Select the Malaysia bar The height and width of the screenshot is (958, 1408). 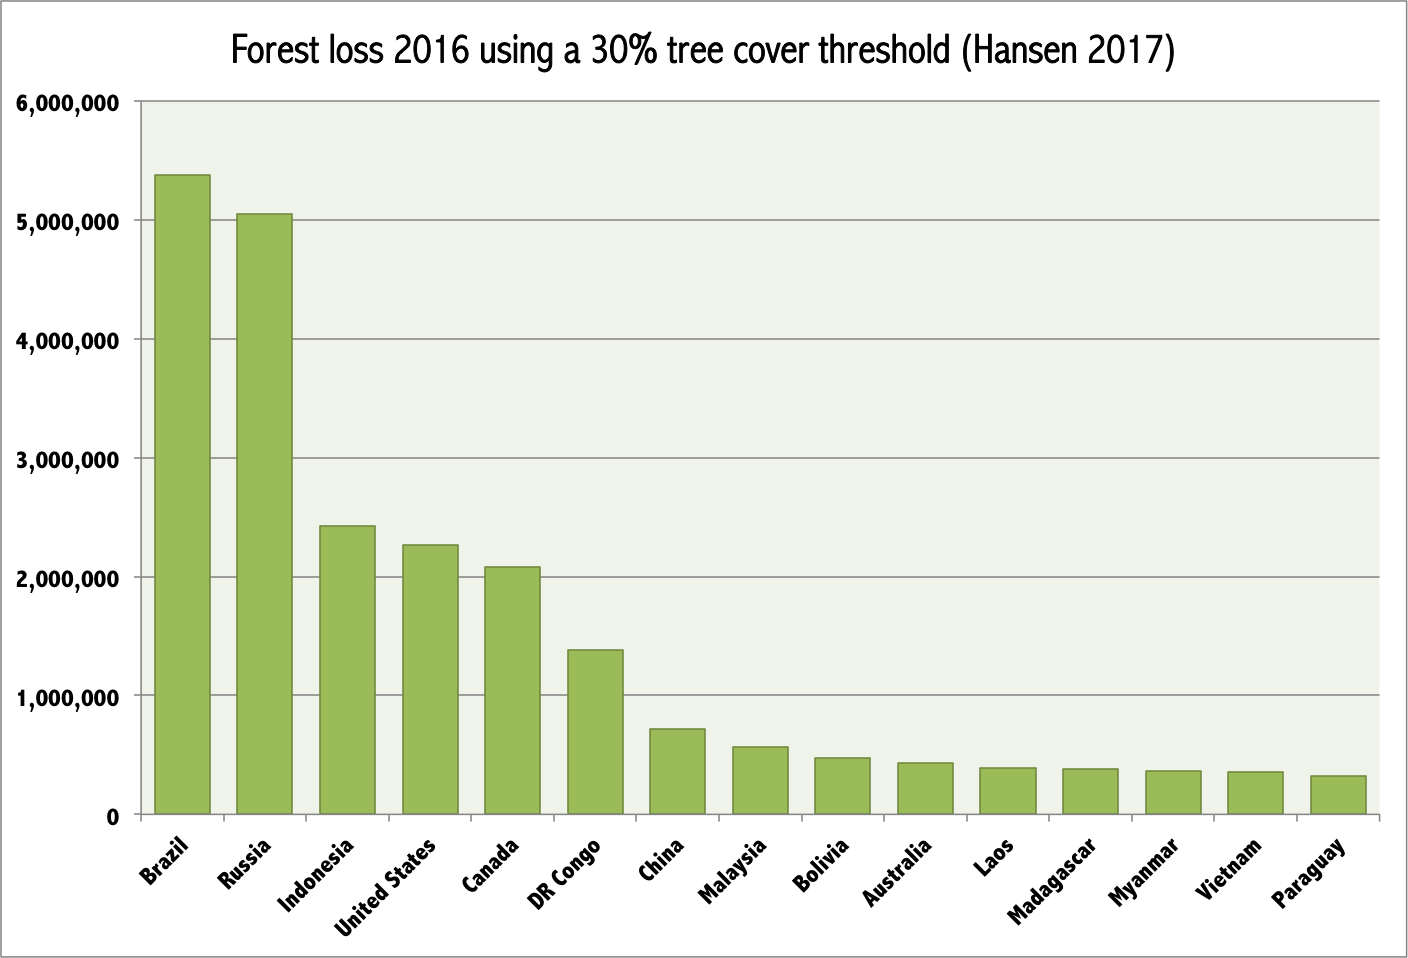761,781
